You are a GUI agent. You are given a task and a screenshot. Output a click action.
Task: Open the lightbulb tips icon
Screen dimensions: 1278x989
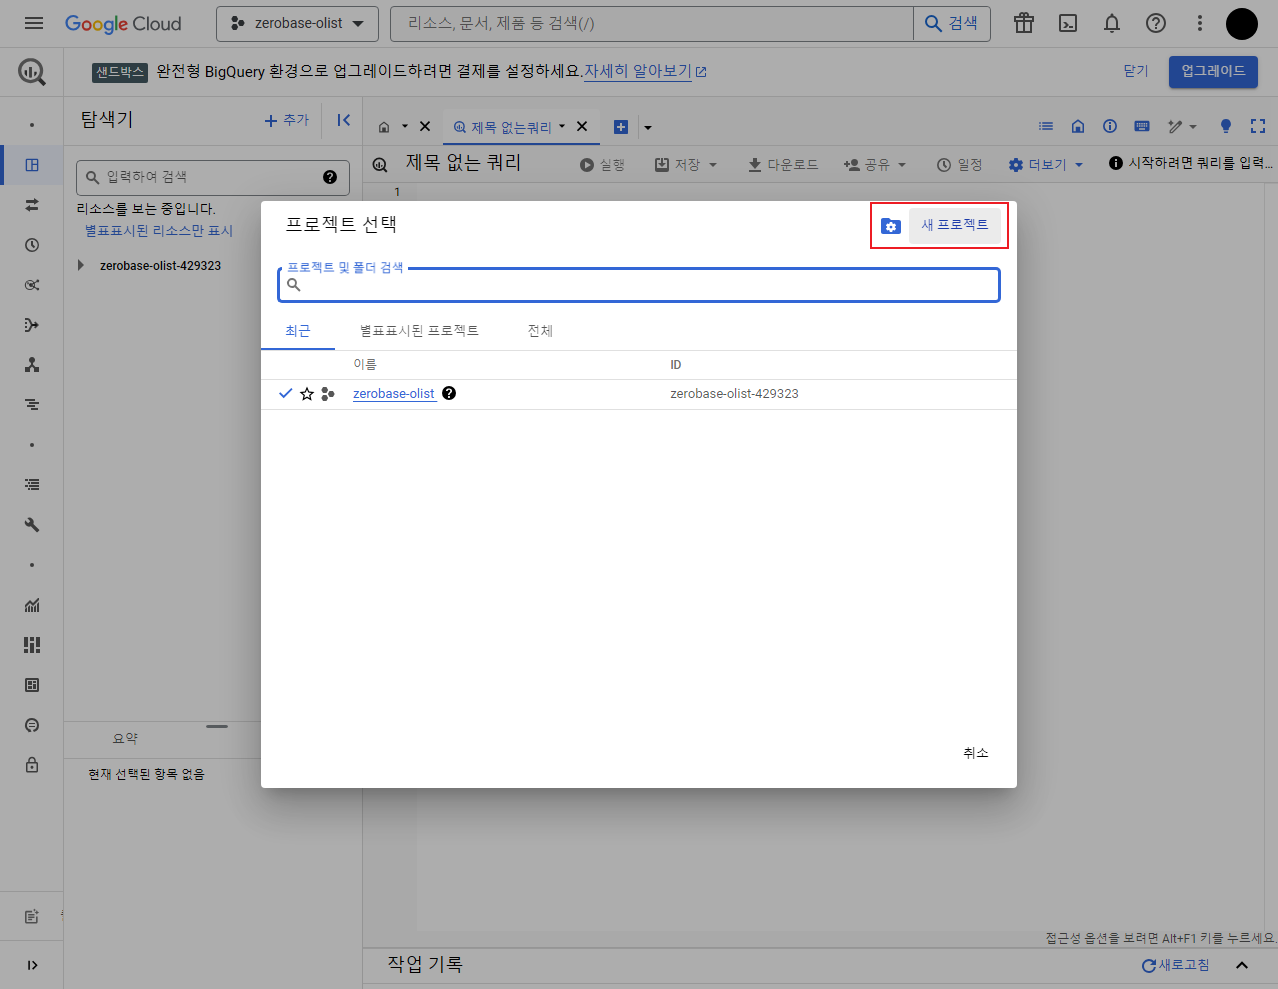[1226, 126]
